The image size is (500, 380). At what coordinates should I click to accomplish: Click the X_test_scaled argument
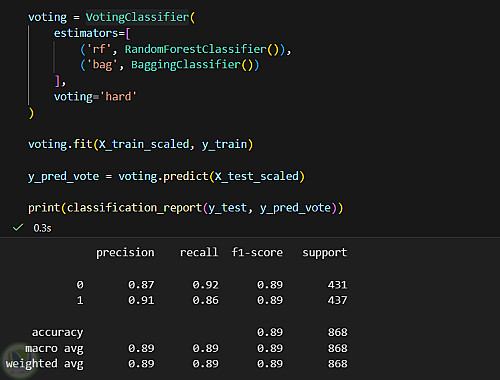pos(257,176)
